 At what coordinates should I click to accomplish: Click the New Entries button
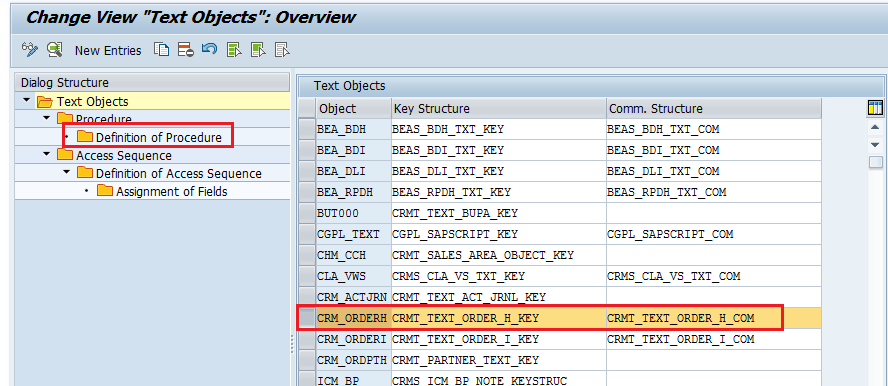pyautogui.click(x=108, y=50)
